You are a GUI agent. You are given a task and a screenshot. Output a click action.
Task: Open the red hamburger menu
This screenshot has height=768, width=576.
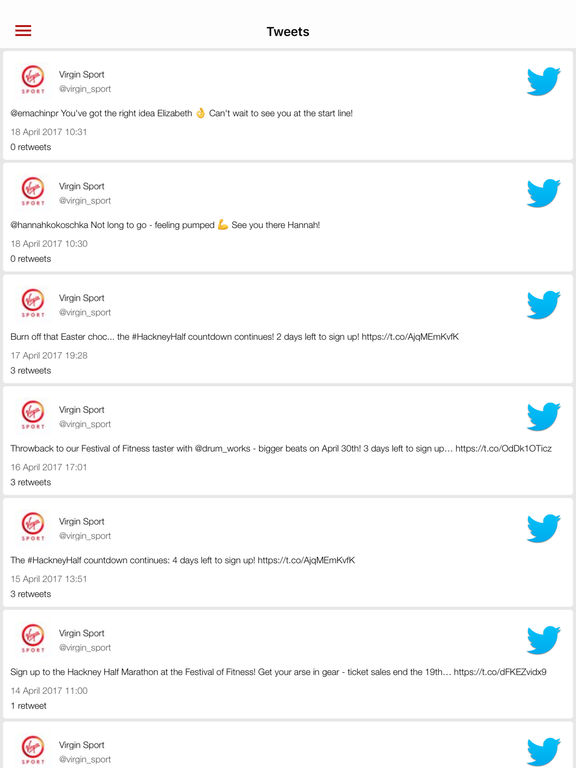click(23, 30)
